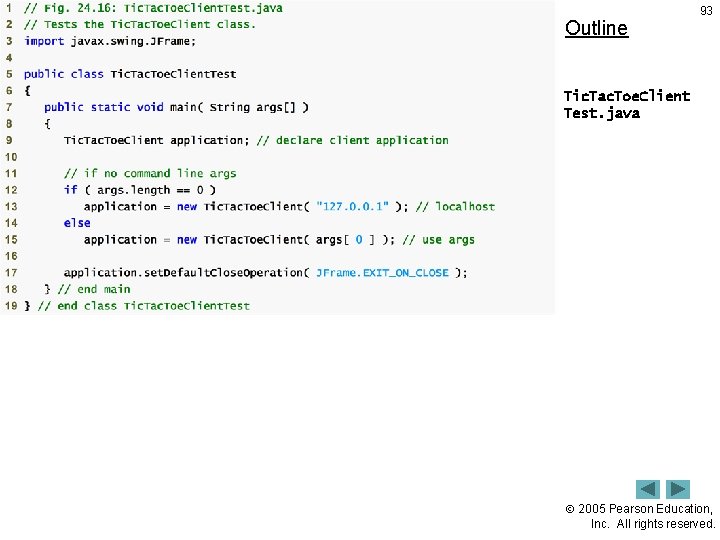Viewport: 720px width, 540px height.
Task: Click the underlined Outline heading
Action: 596,28
